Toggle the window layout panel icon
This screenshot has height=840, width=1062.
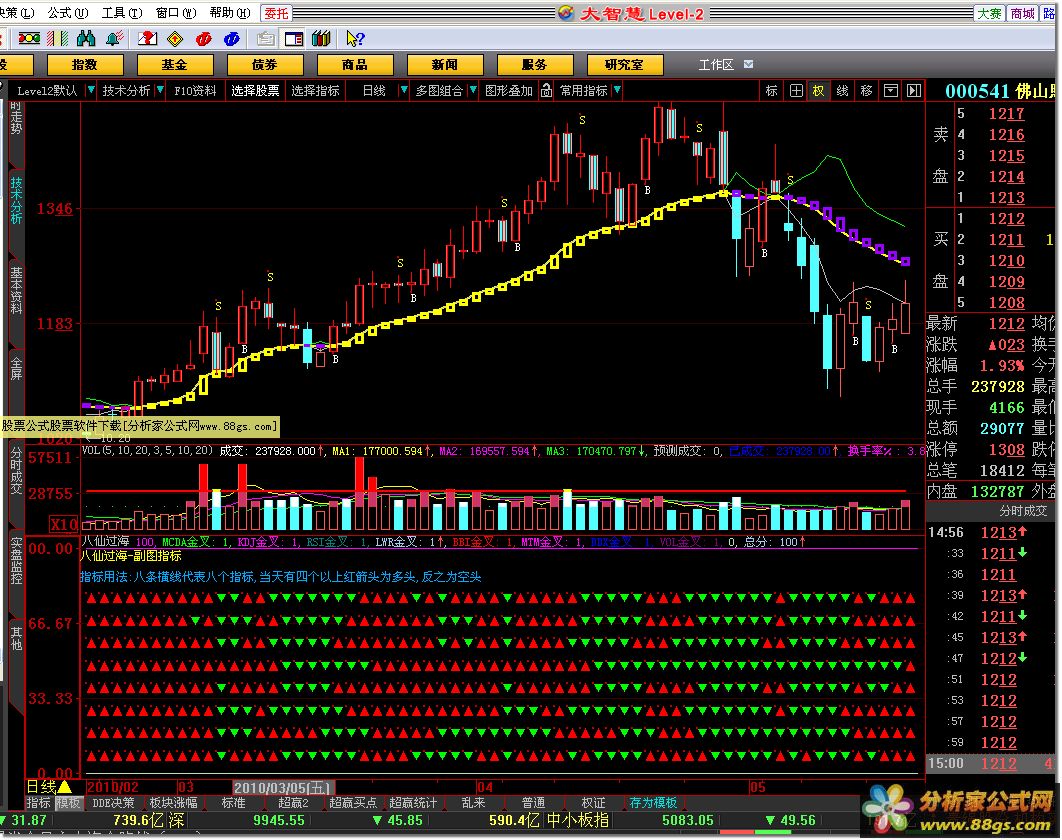pyautogui.click(x=294, y=39)
